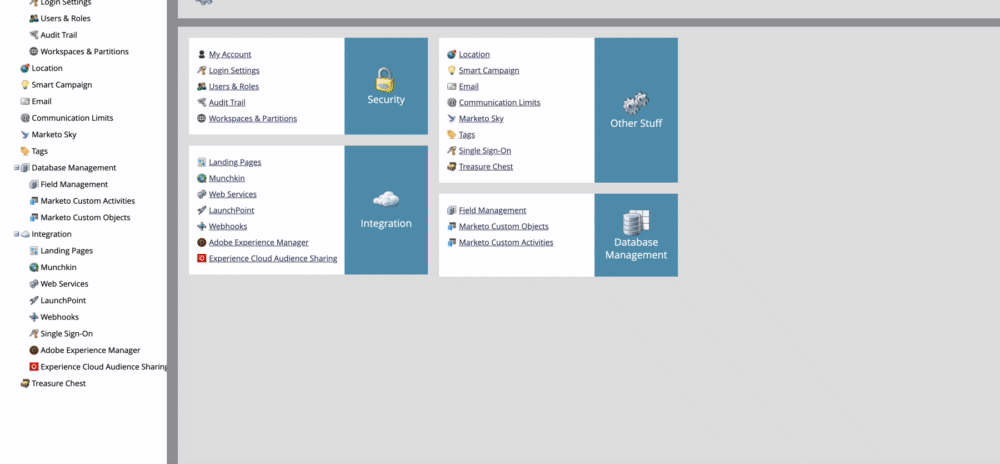Select Web Services in sidebar tree
The height and width of the screenshot is (464, 1000).
click(x=64, y=284)
